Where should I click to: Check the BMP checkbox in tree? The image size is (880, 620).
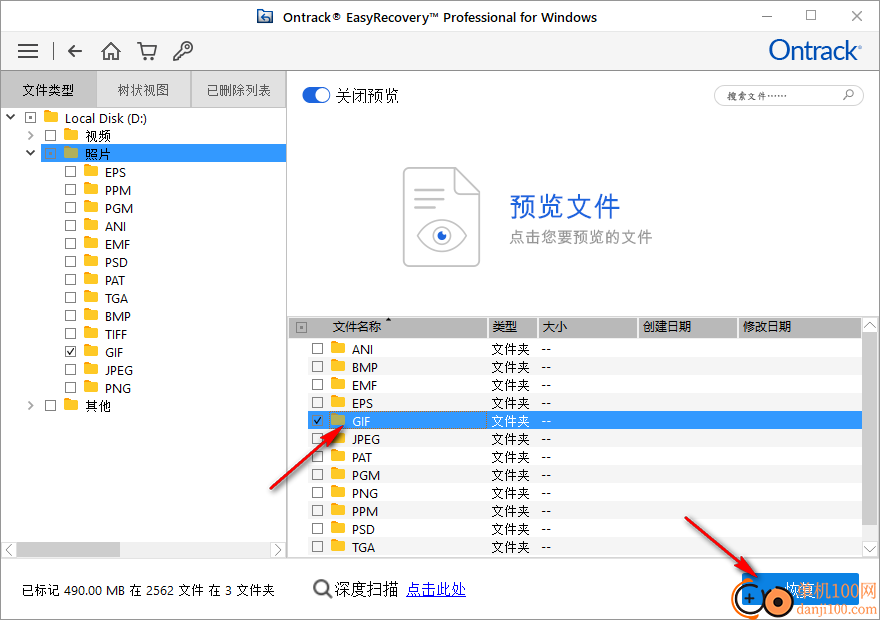tap(70, 316)
